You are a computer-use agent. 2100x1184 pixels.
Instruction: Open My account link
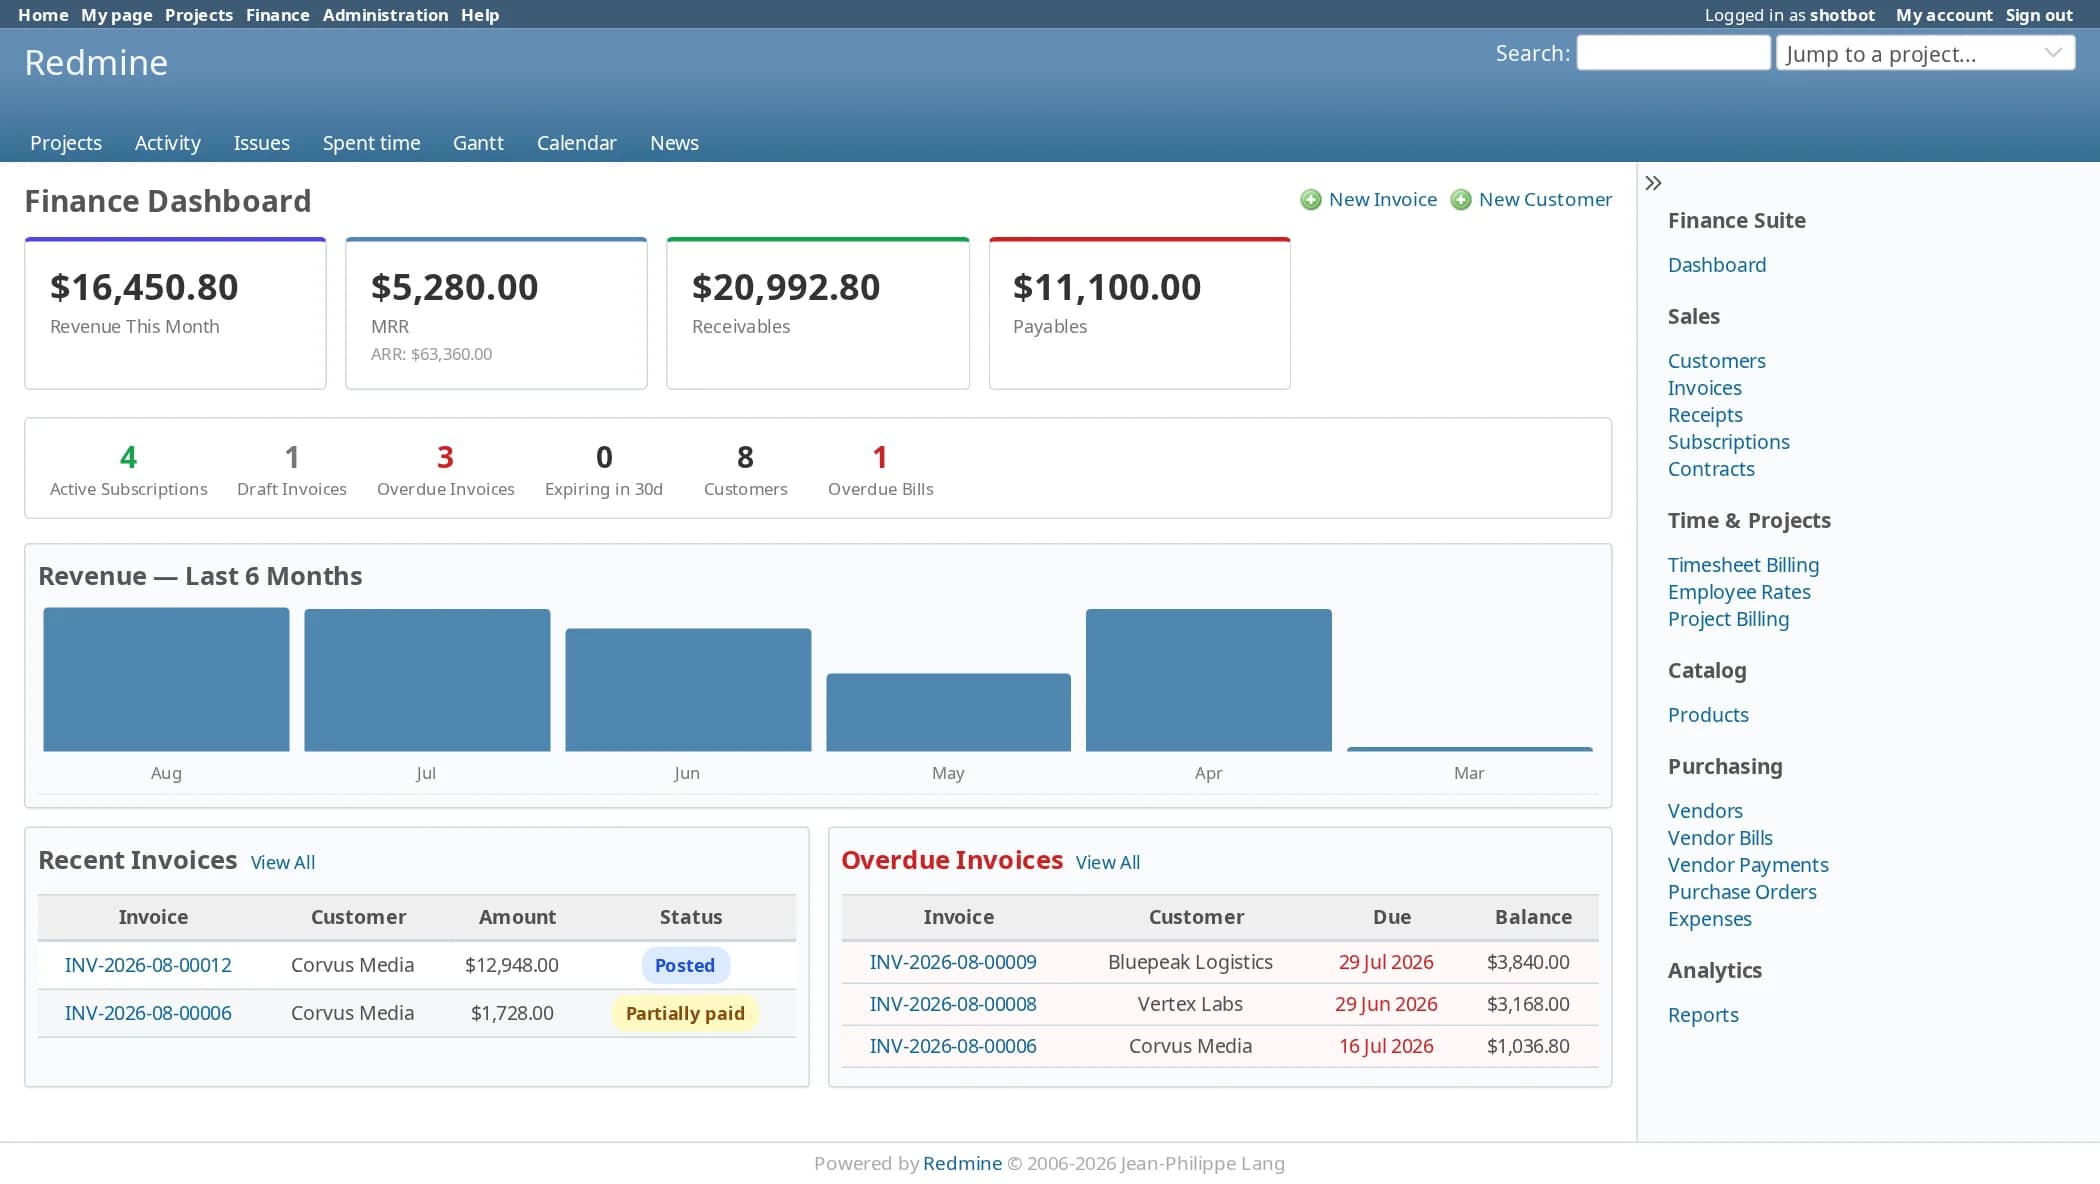point(1944,15)
